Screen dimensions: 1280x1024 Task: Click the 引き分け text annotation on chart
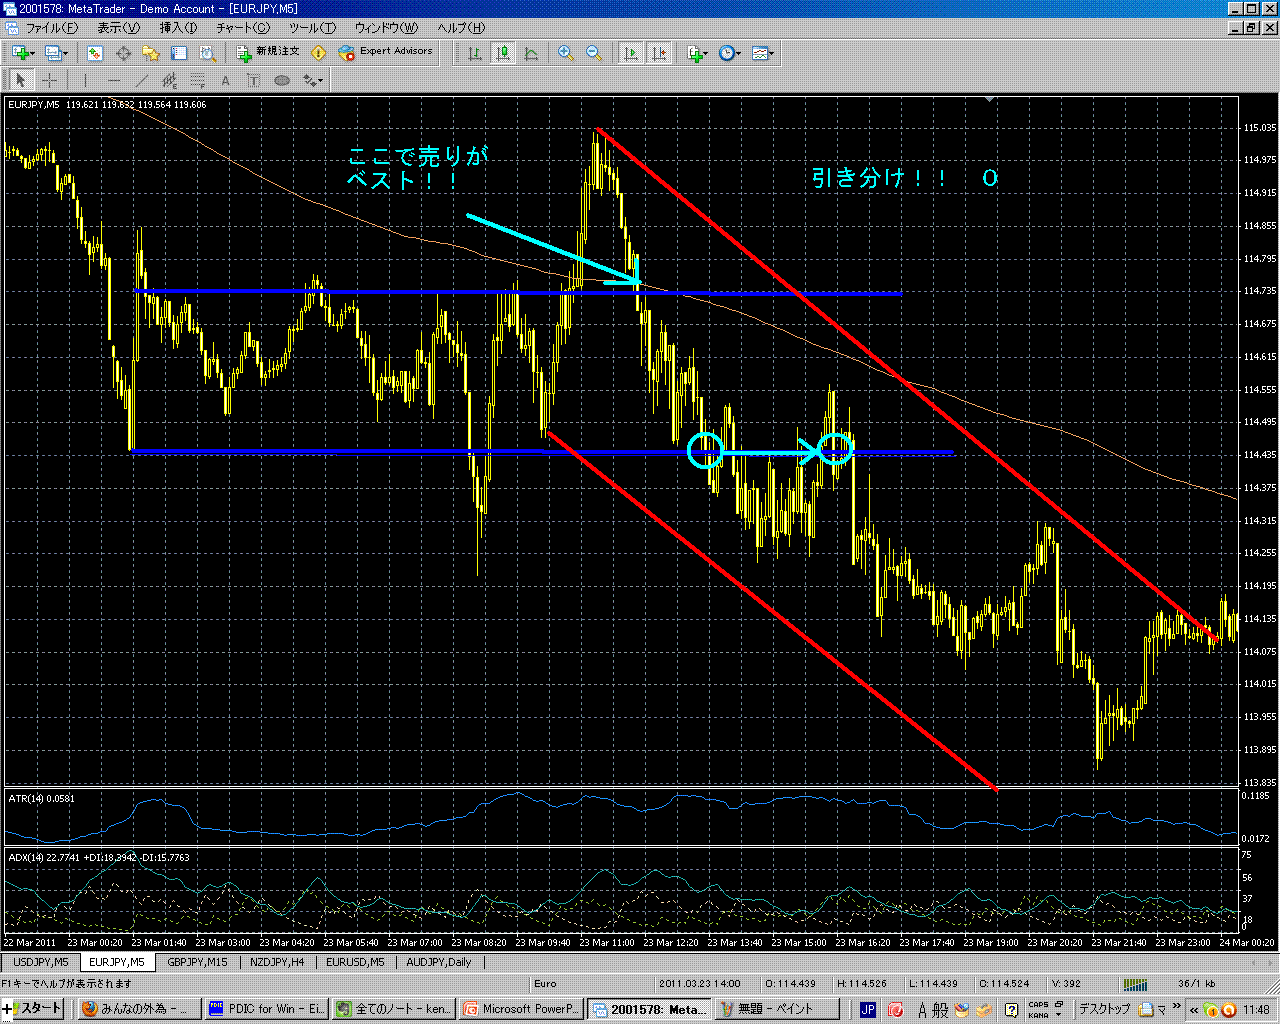(878, 178)
